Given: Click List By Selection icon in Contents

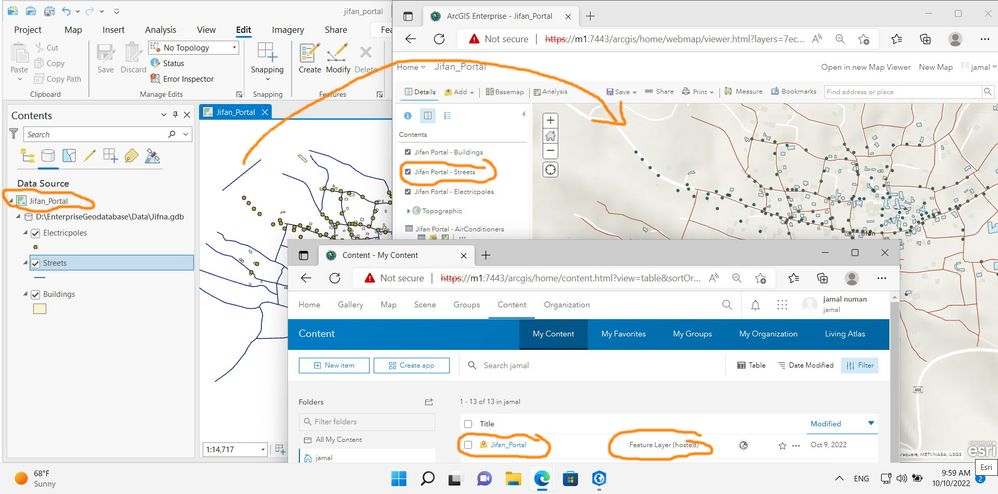Looking at the screenshot, I should (x=69, y=155).
